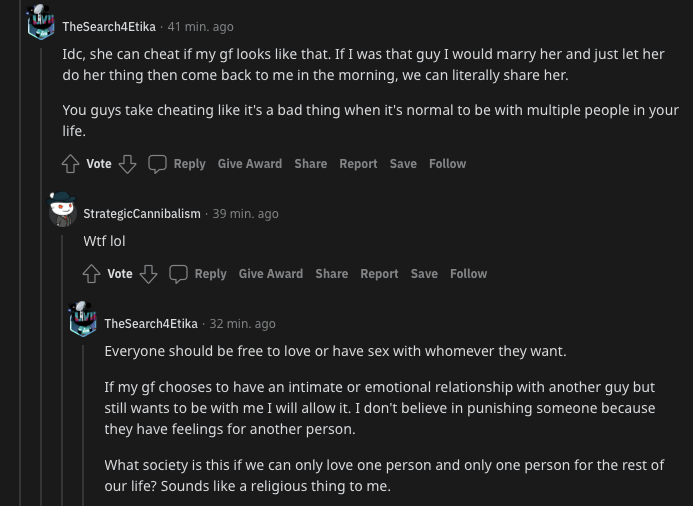
Task: Follow the top comment thread
Action: [447, 164]
